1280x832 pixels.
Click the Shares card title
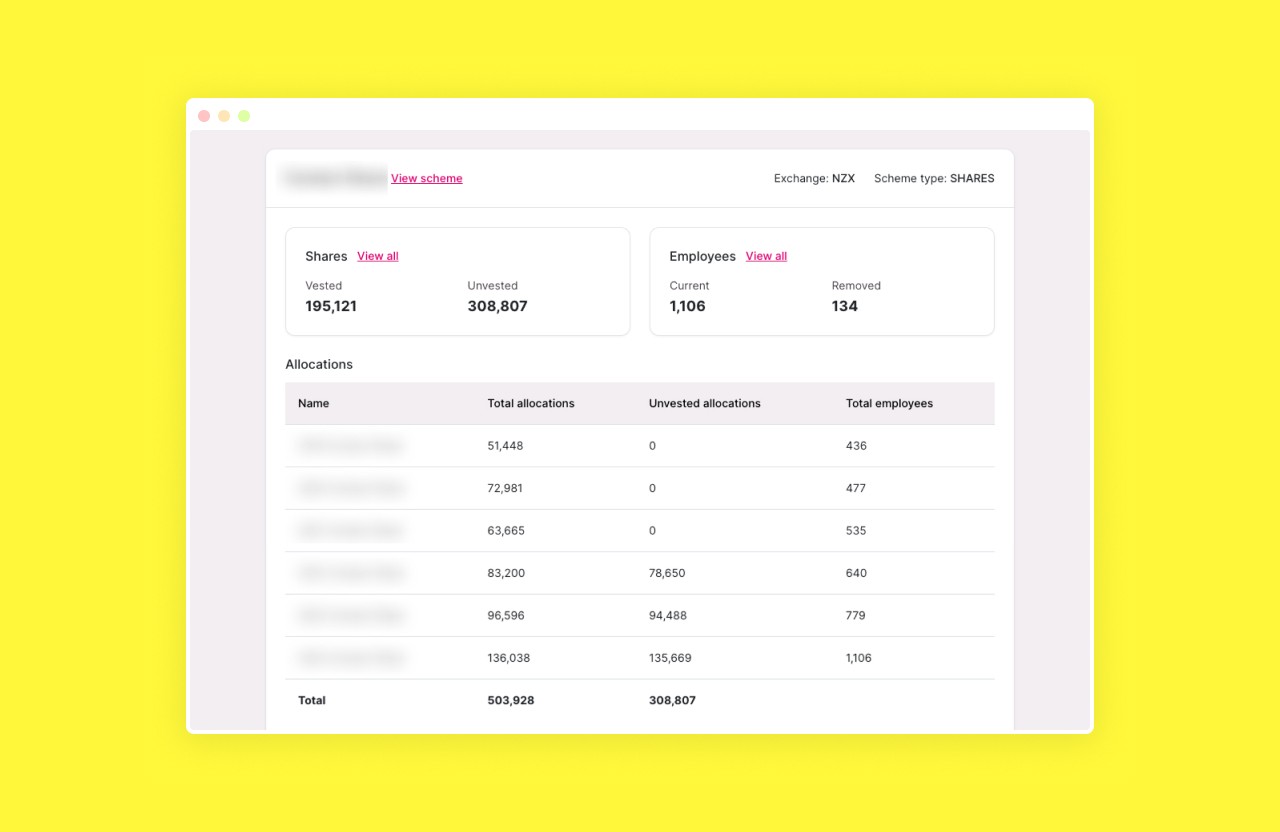tap(326, 256)
